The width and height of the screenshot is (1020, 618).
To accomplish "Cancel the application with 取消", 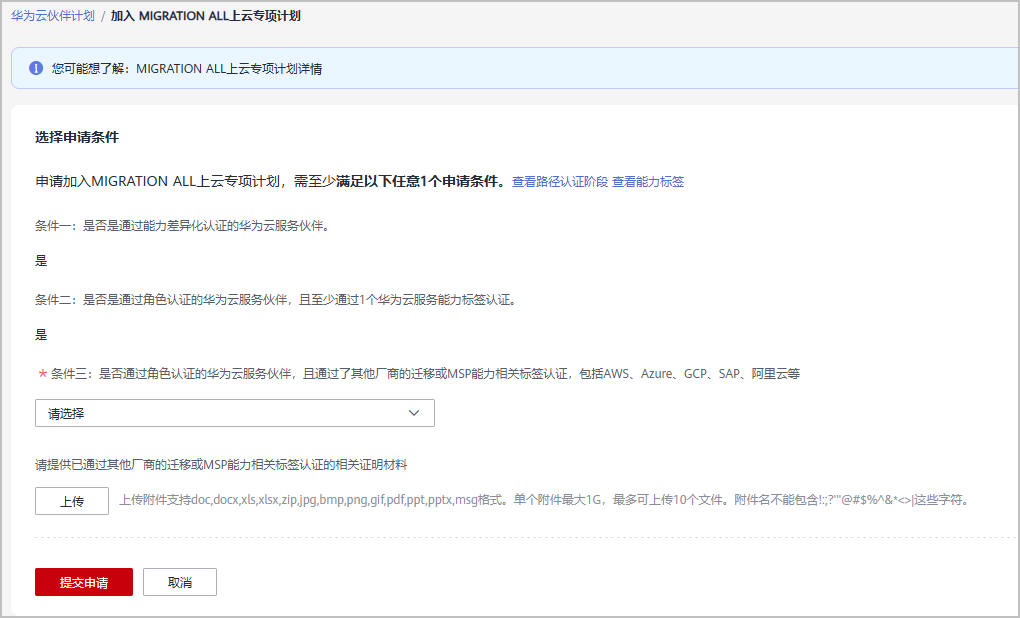I will [x=180, y=582].
